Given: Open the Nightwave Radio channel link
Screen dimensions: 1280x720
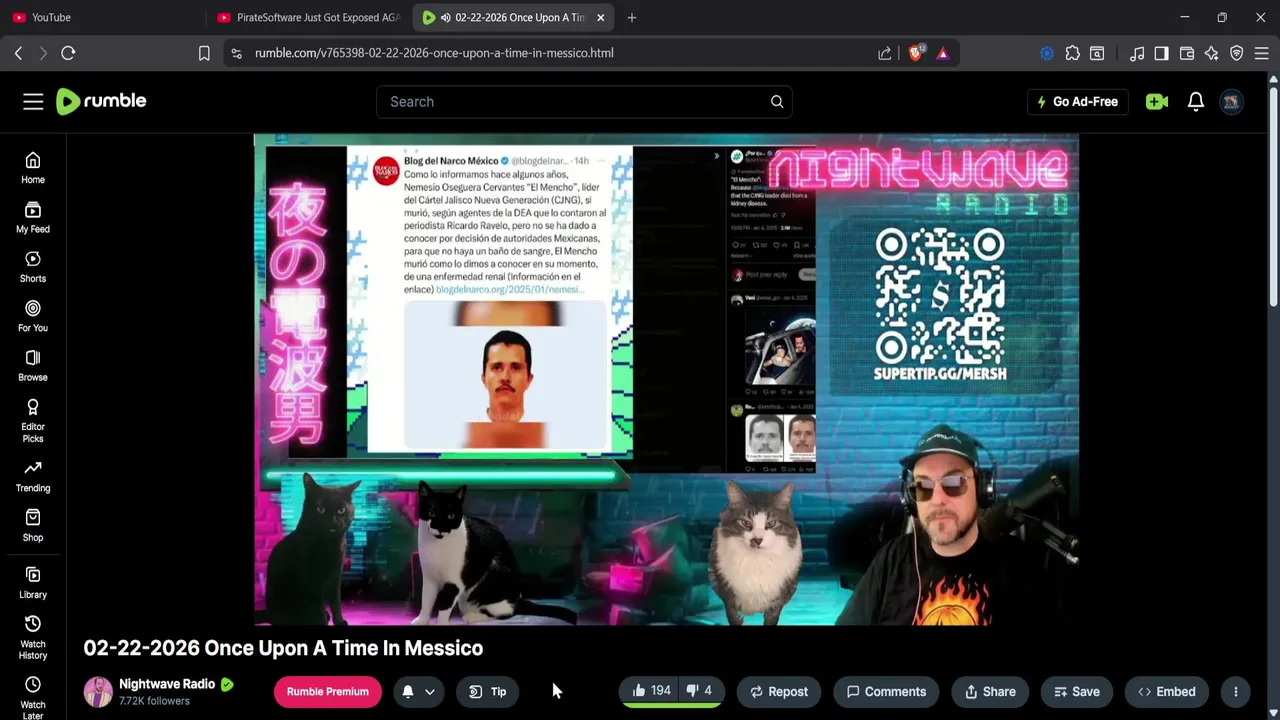Looking at the screenshot, I should click(167, 684).
